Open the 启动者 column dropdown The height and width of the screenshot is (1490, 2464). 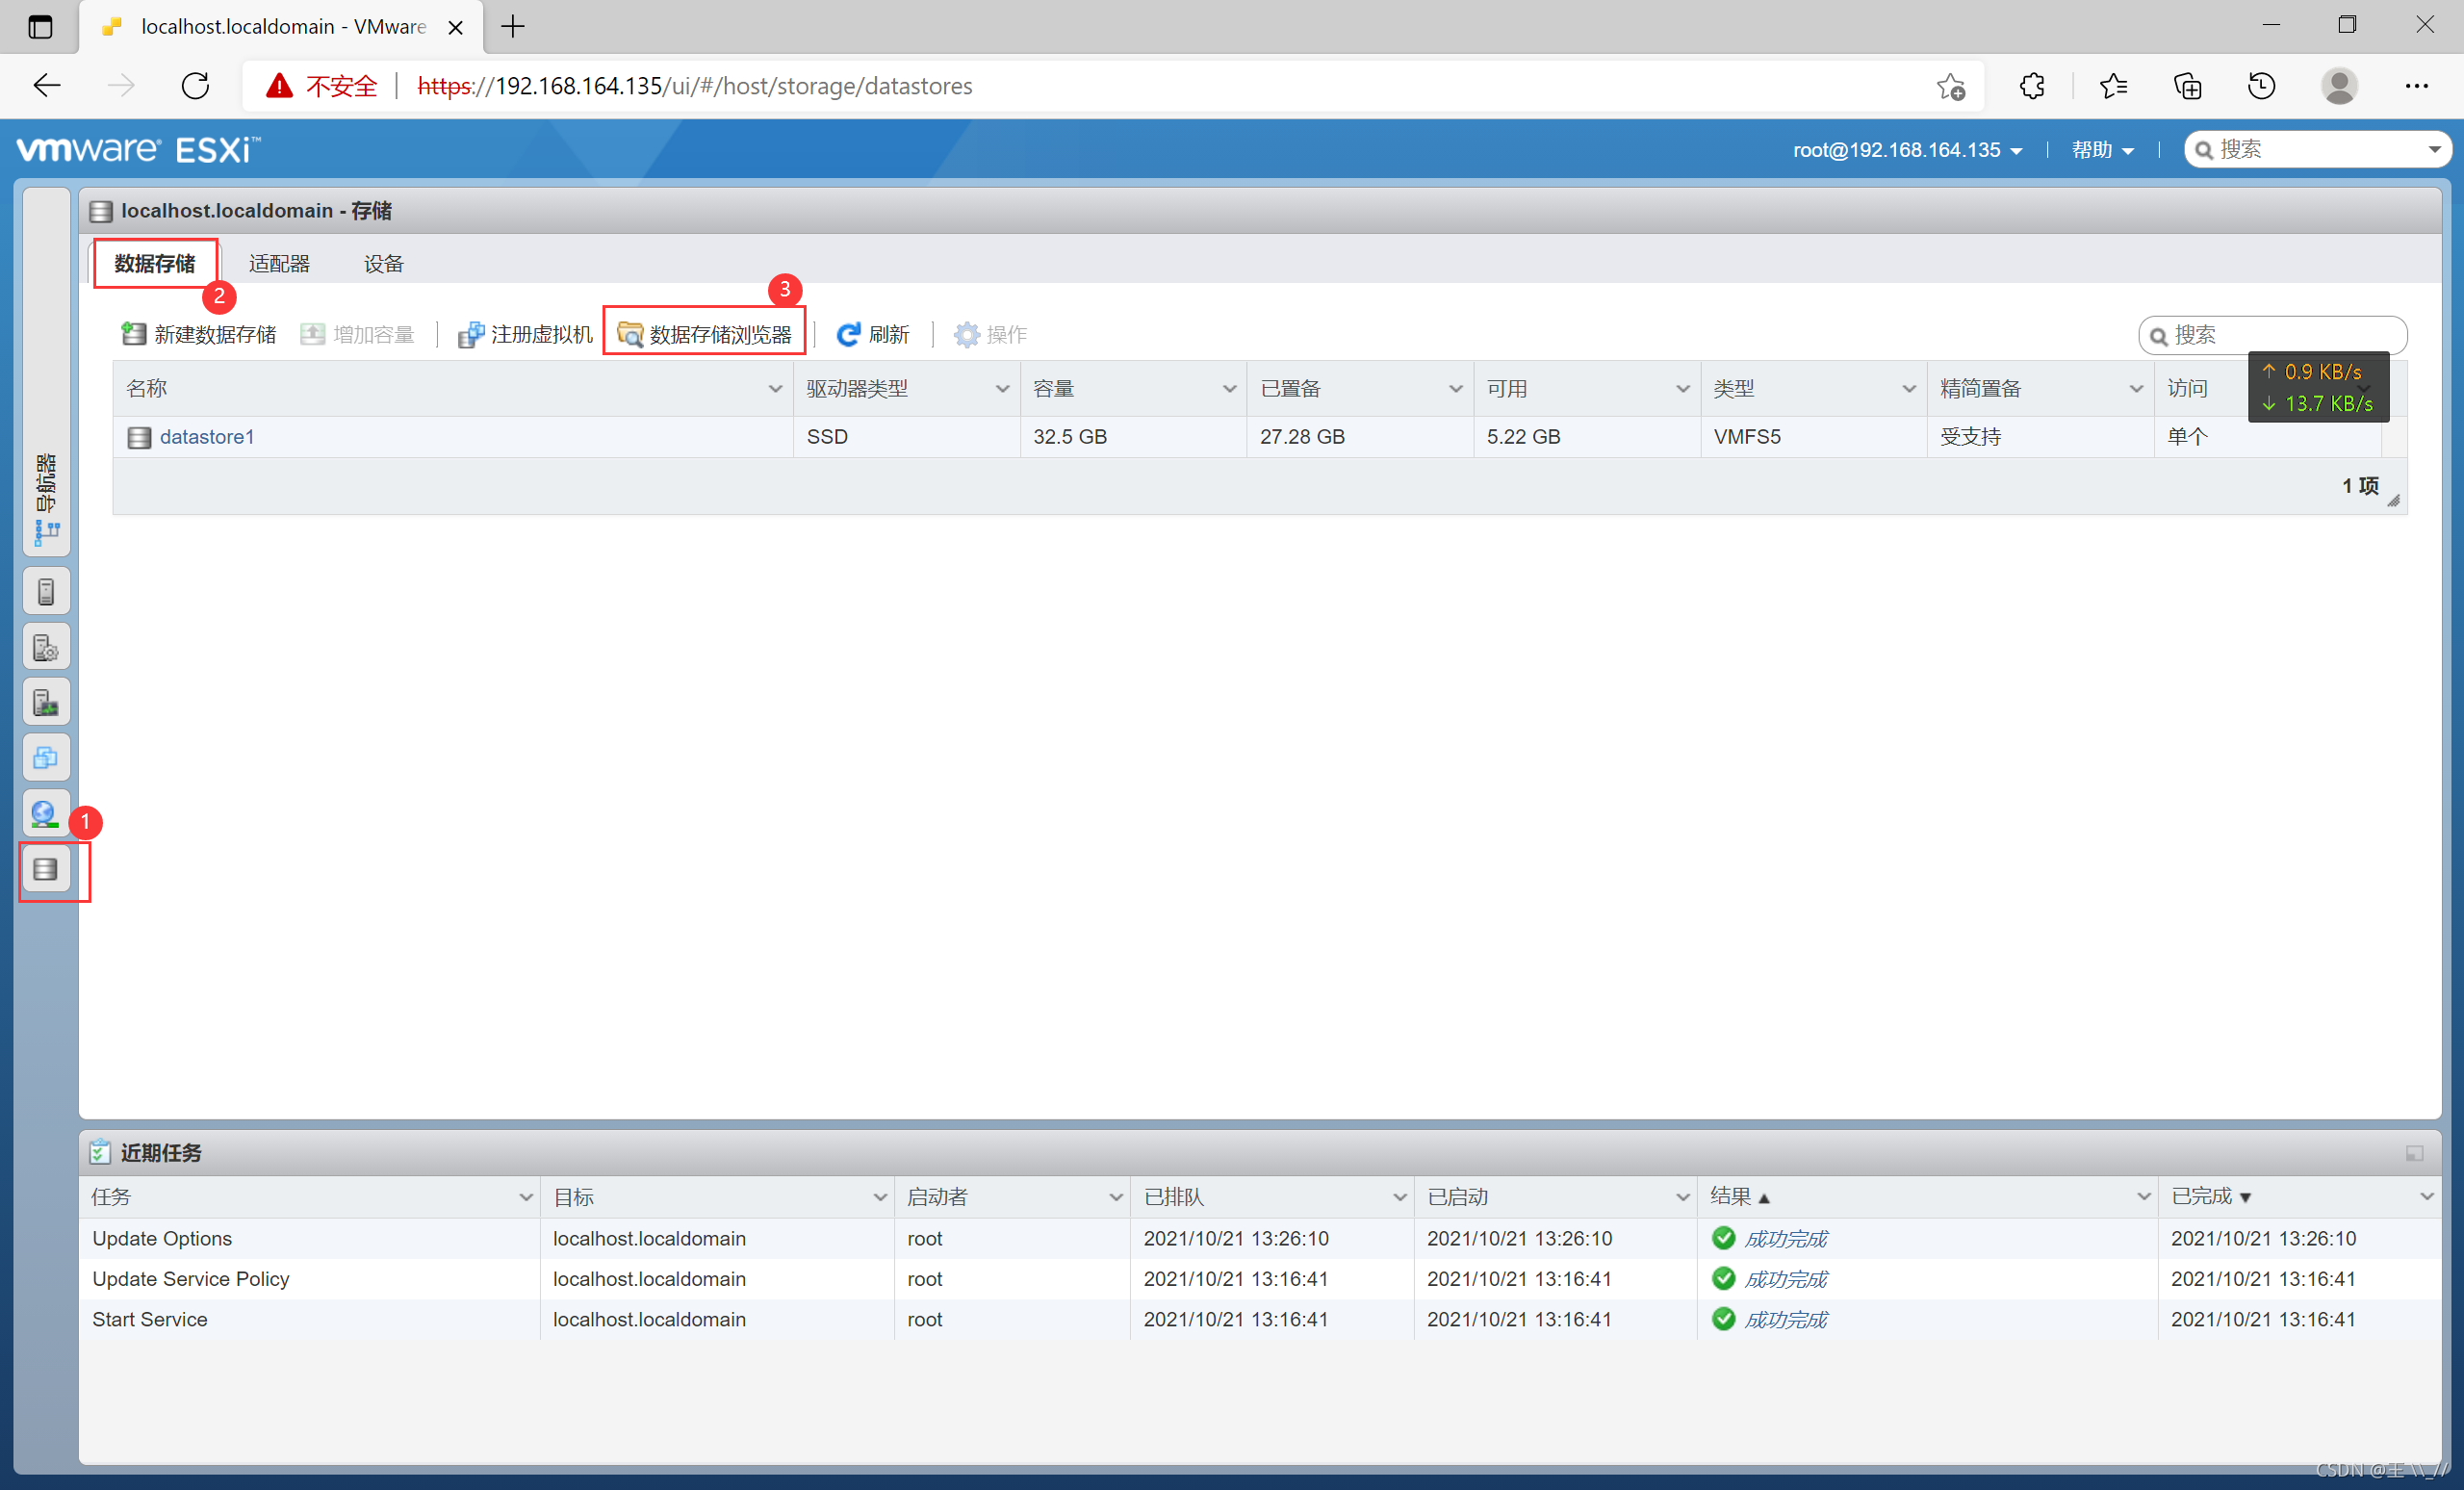coord(1116,1197)
